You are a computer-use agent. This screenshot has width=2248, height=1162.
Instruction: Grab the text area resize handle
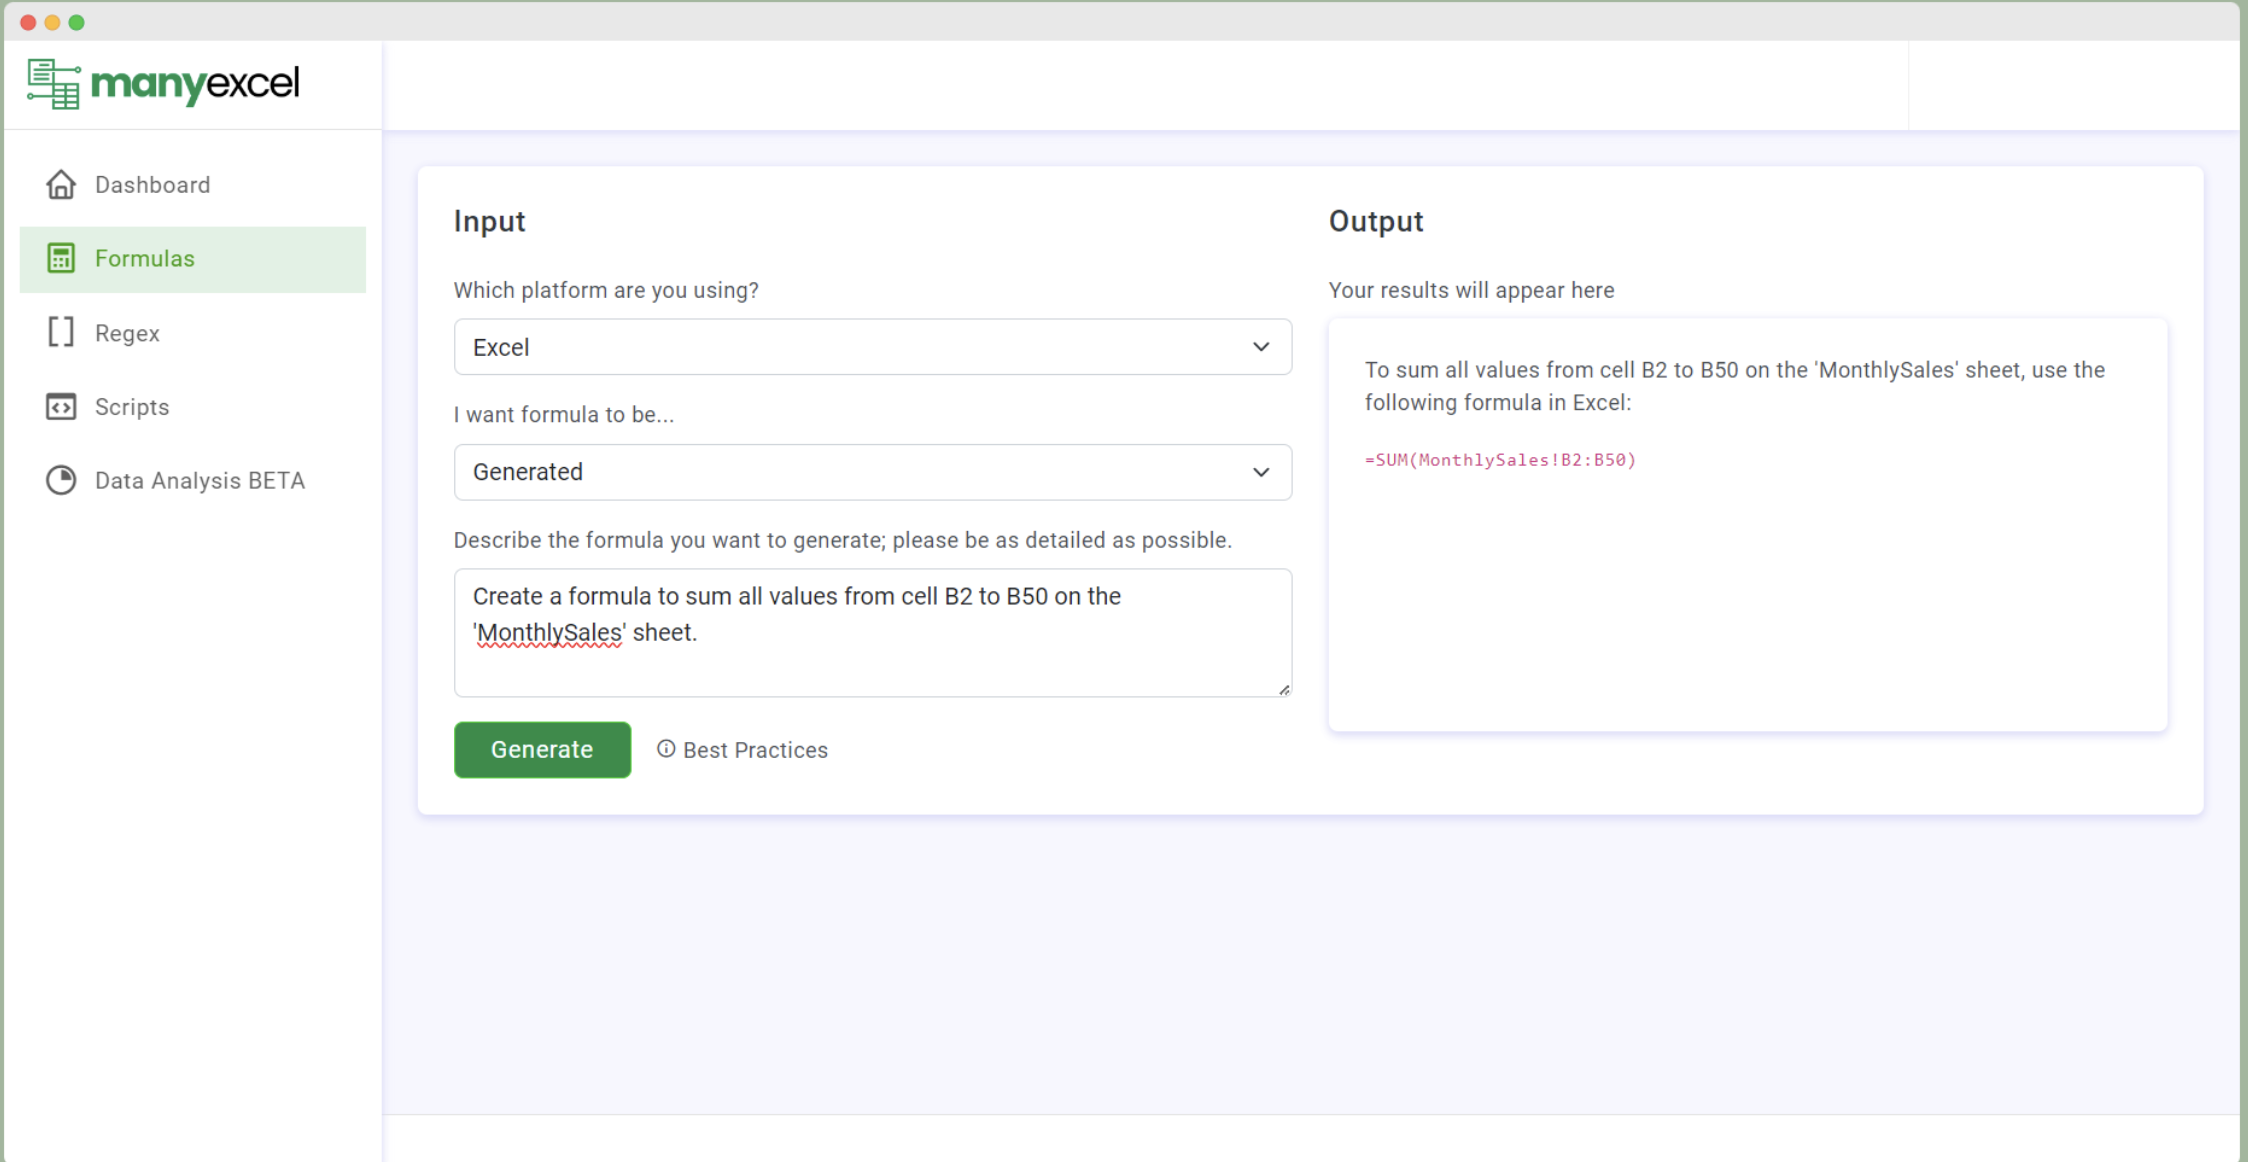click(1284, 689)
